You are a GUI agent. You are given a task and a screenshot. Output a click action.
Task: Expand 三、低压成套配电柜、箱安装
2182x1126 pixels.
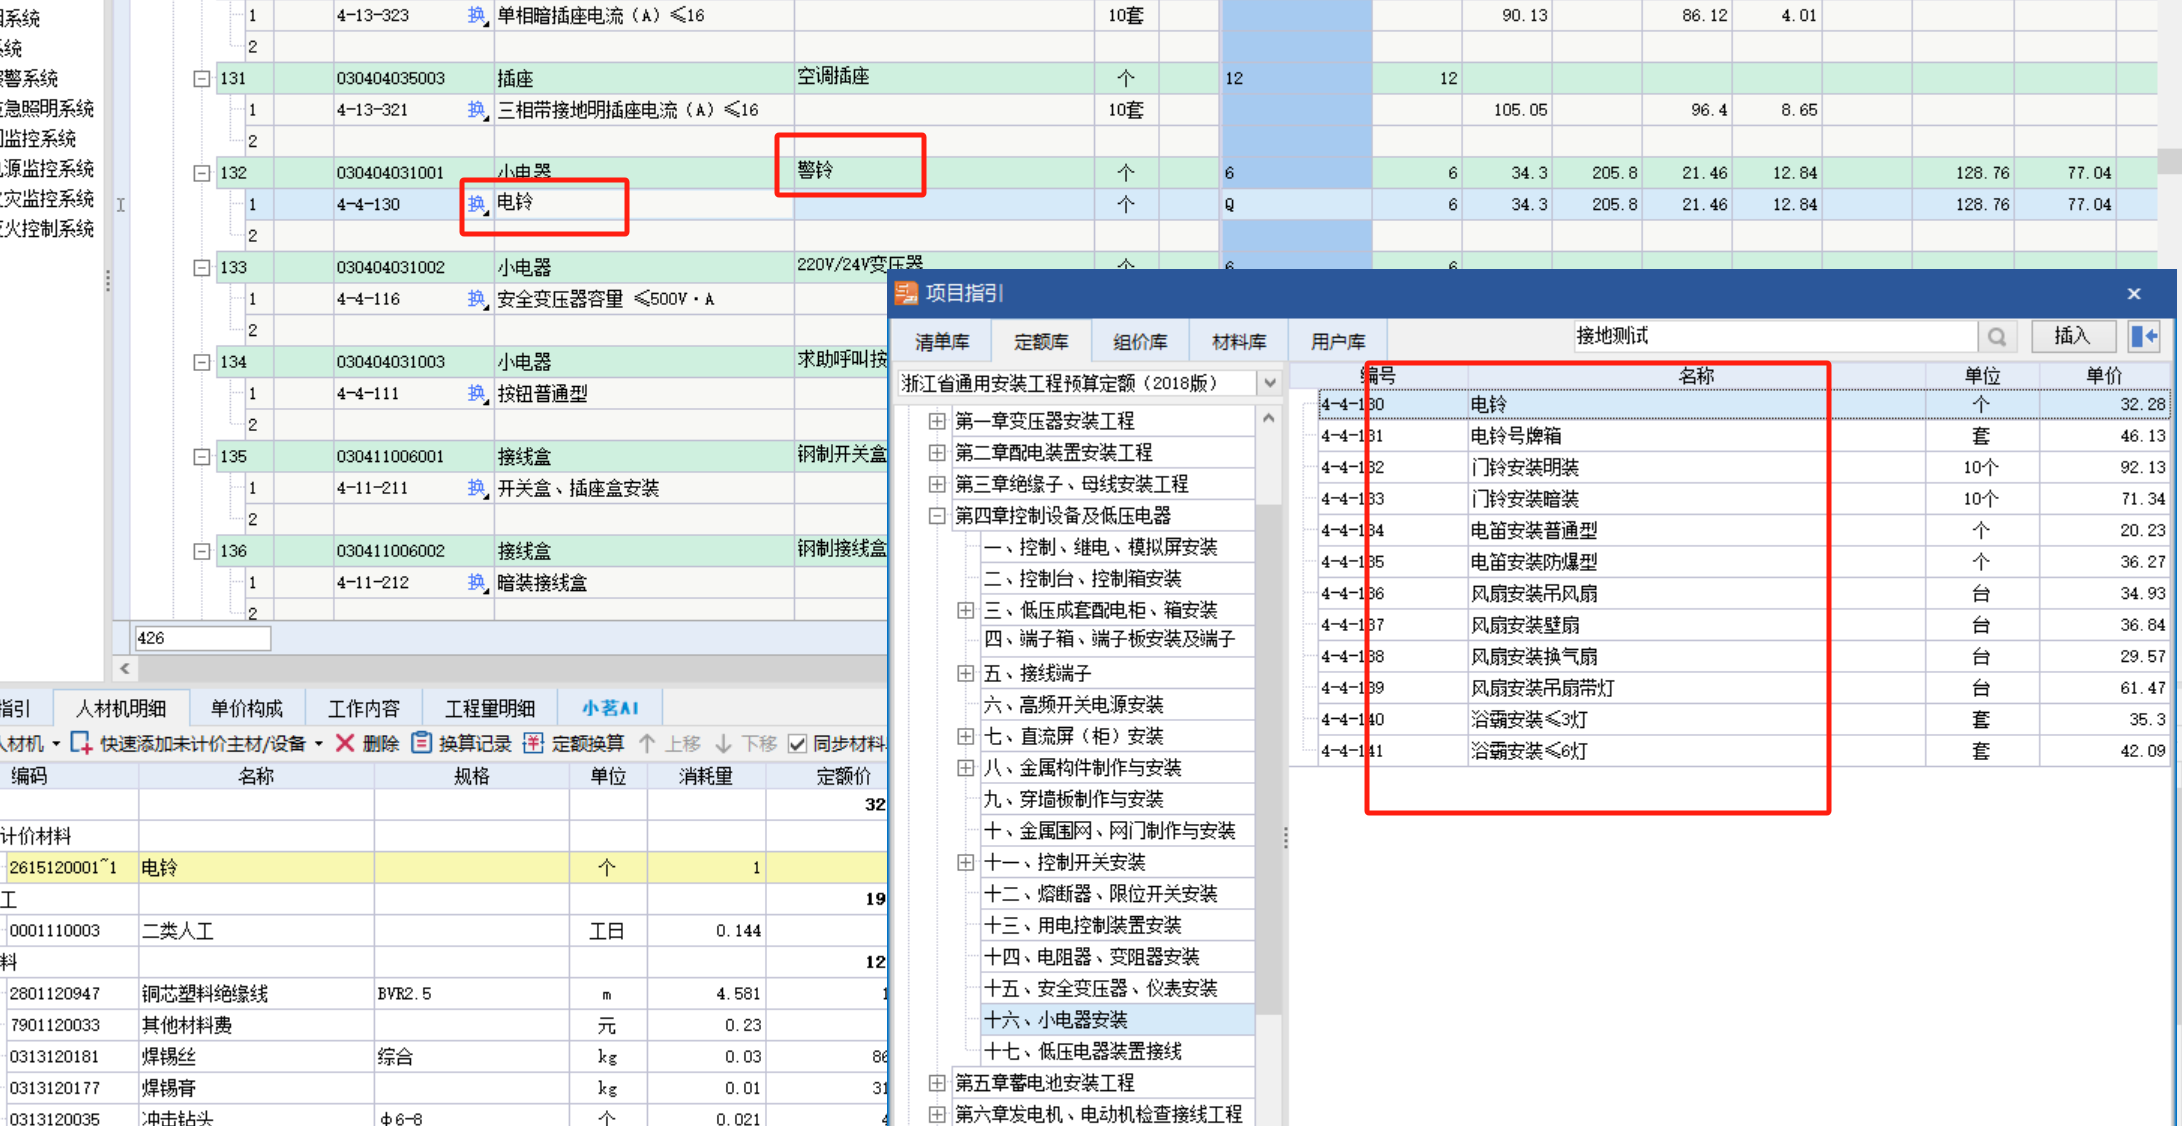click(x=965, y=609)
